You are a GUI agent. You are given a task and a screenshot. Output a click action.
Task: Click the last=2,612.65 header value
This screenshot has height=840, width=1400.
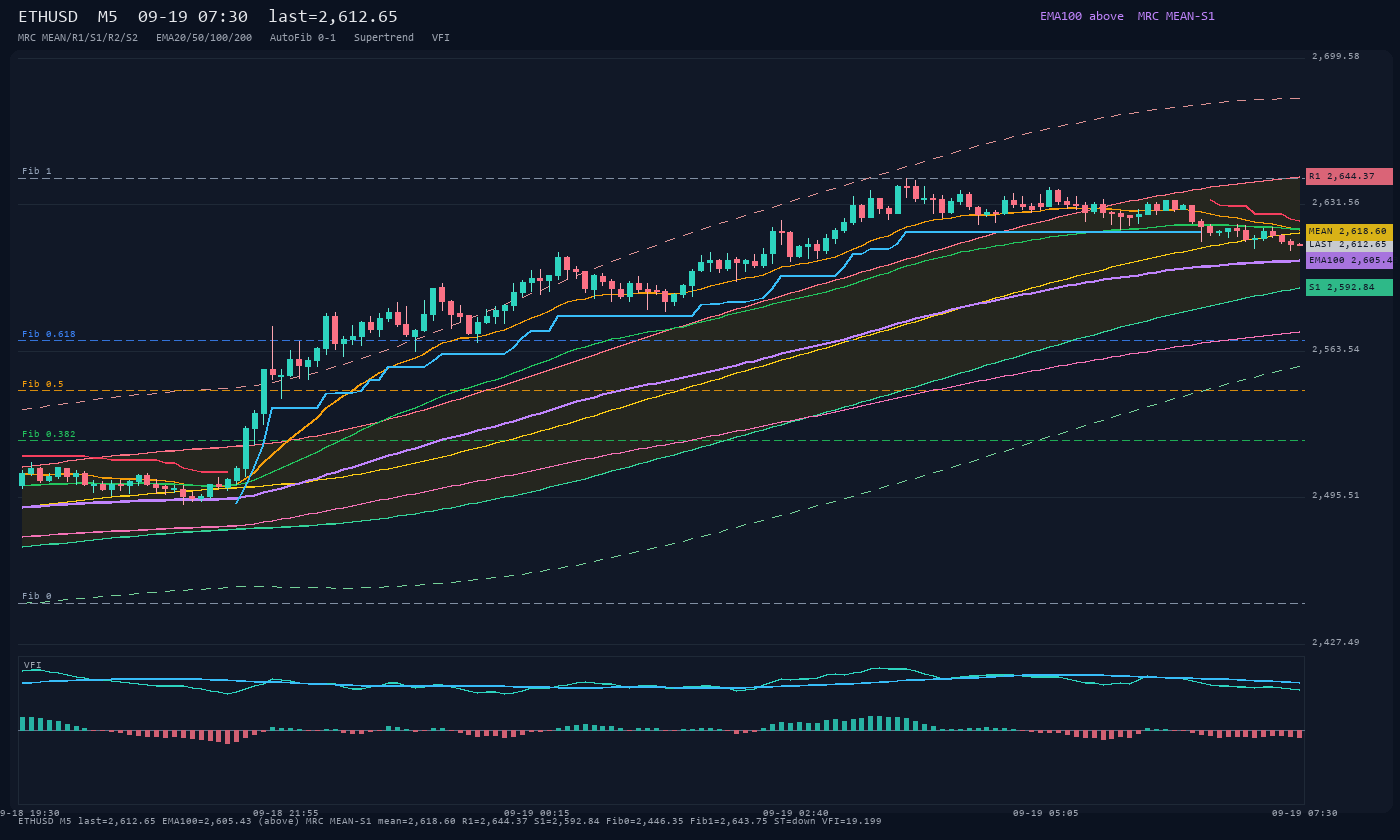[333, 17]
